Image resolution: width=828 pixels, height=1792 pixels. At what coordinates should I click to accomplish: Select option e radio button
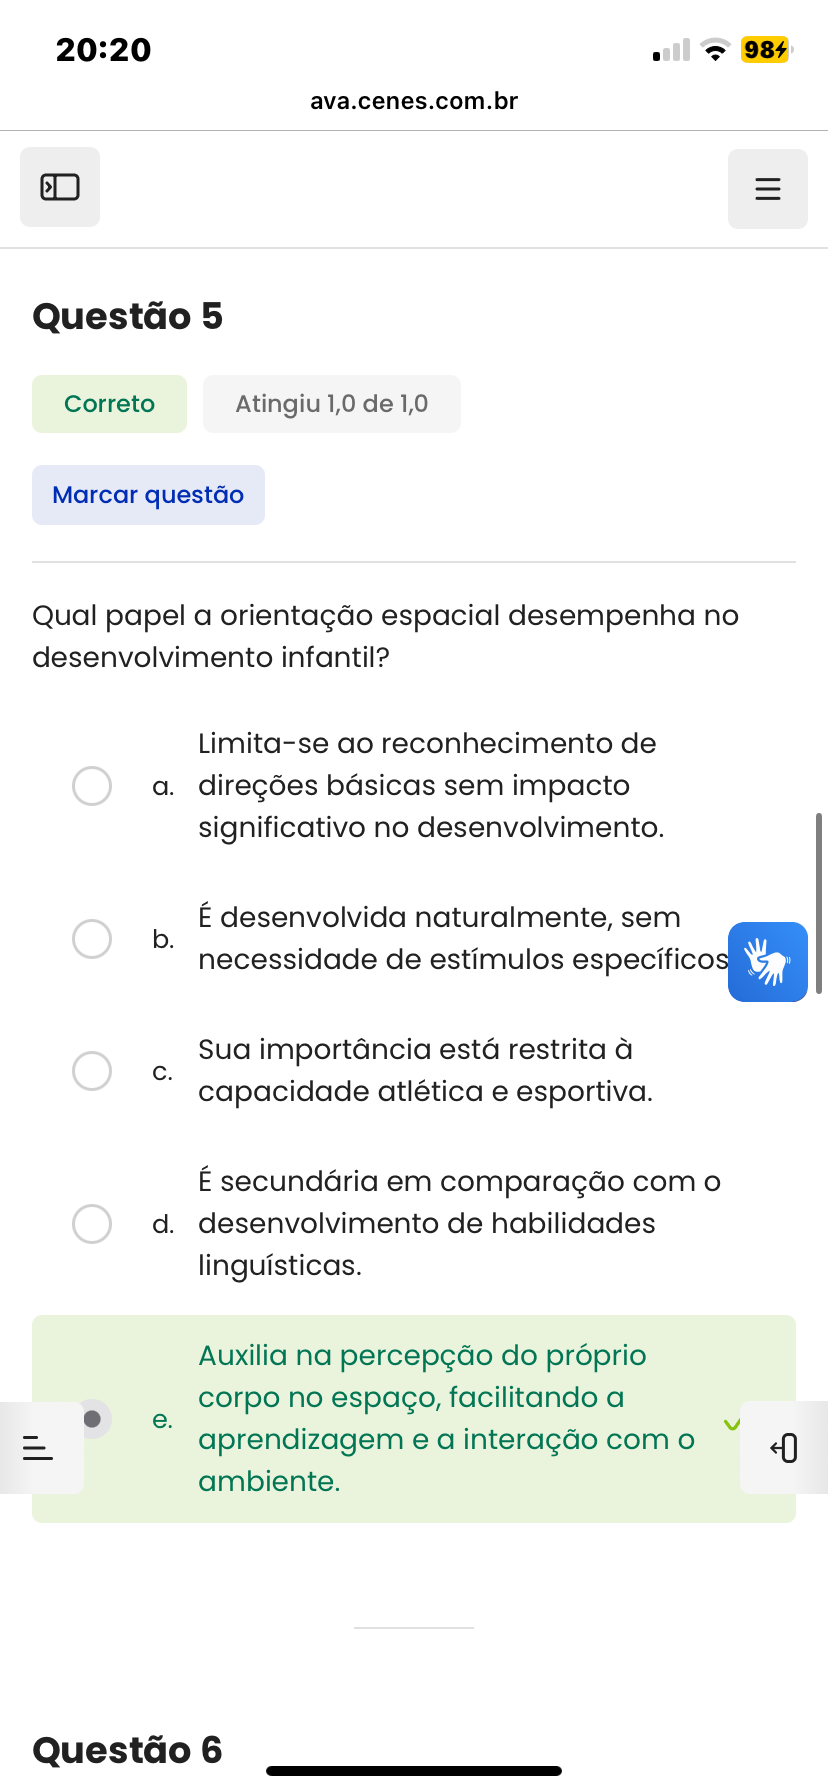[x=93, y=1418]
